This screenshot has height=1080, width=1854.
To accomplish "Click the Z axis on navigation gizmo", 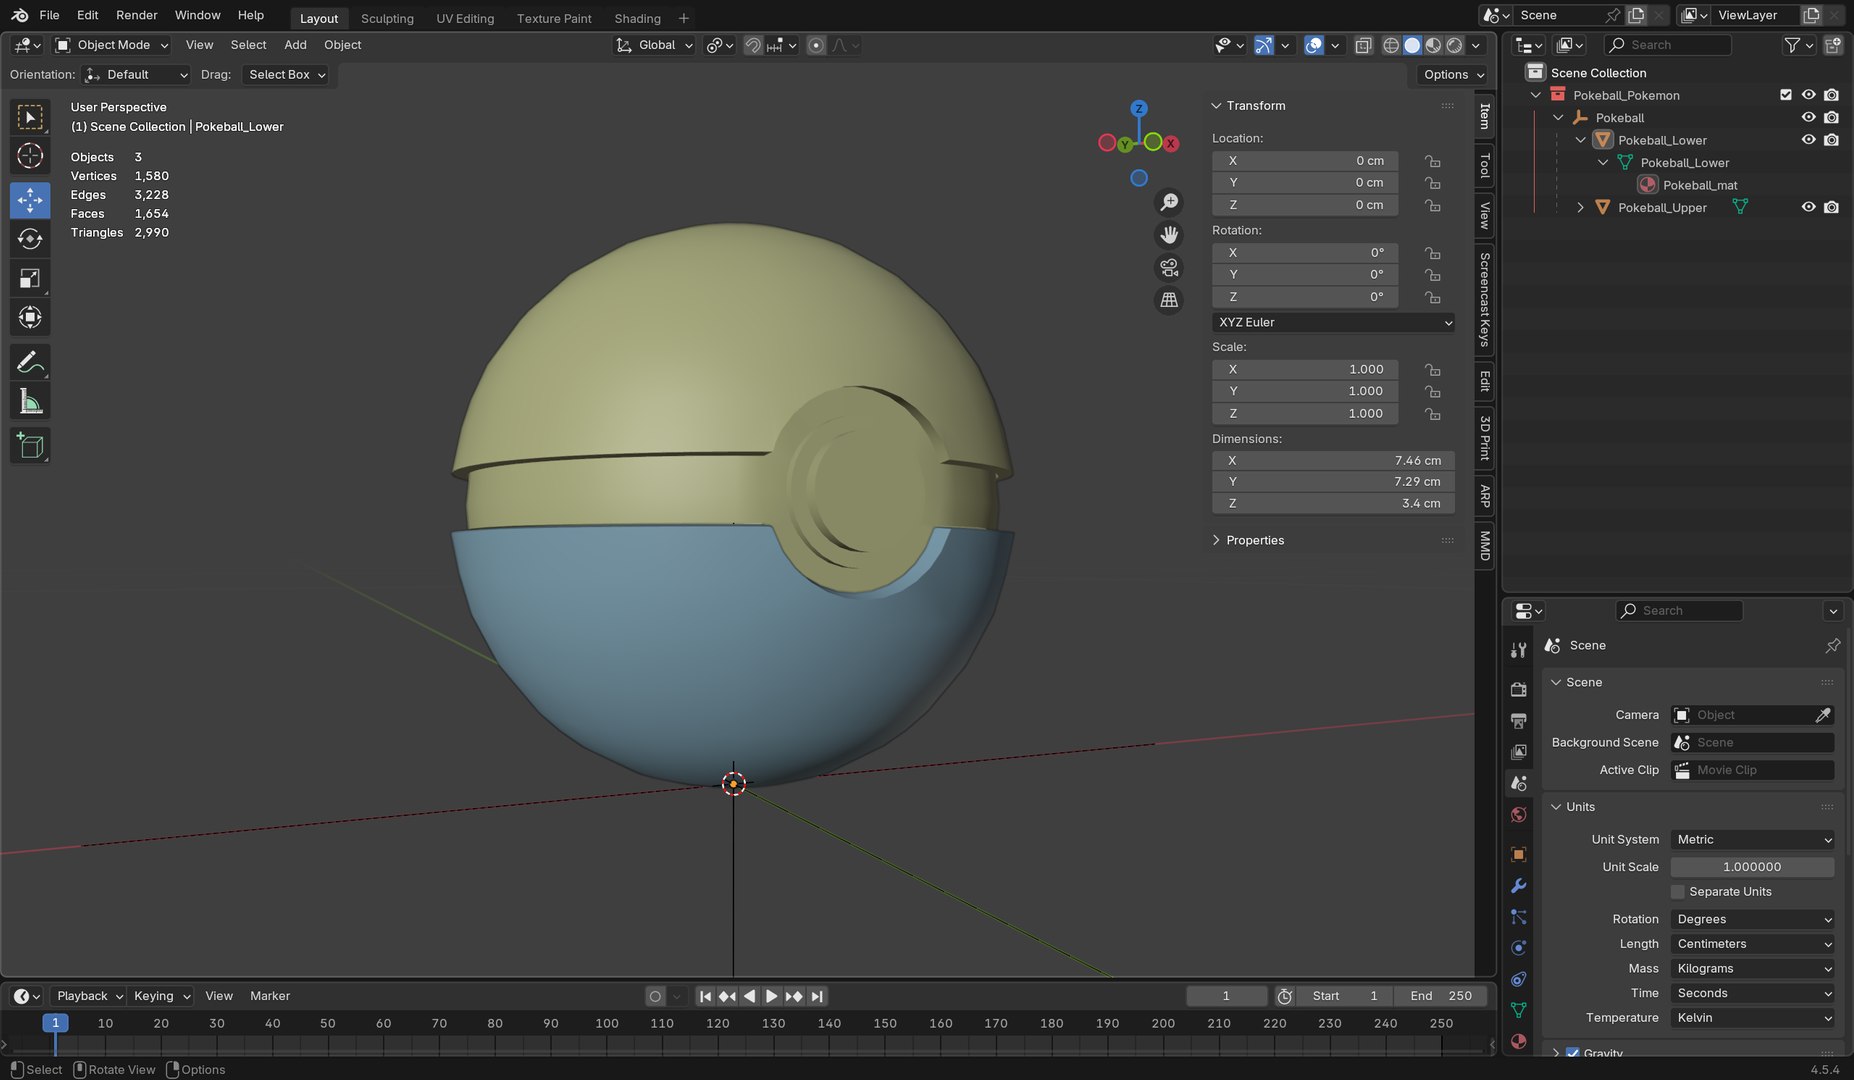I will pos(1139,108).
